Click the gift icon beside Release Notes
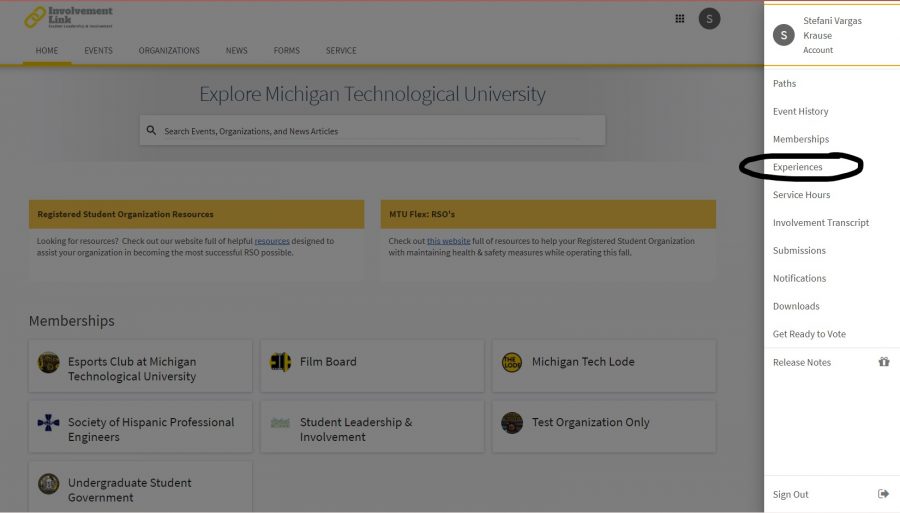900x513 pixels. 884,362
